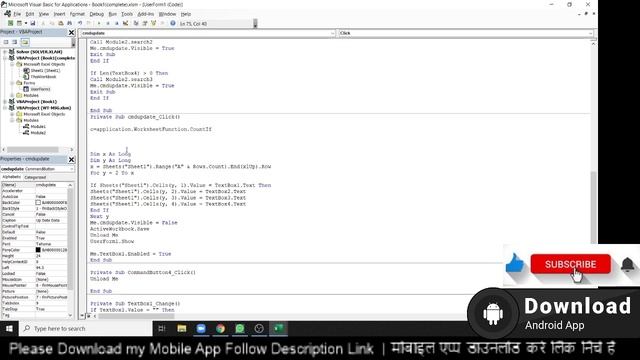Expand the VBAProject (Book1) node
The image size is (640, 360).
pos(5,102)
